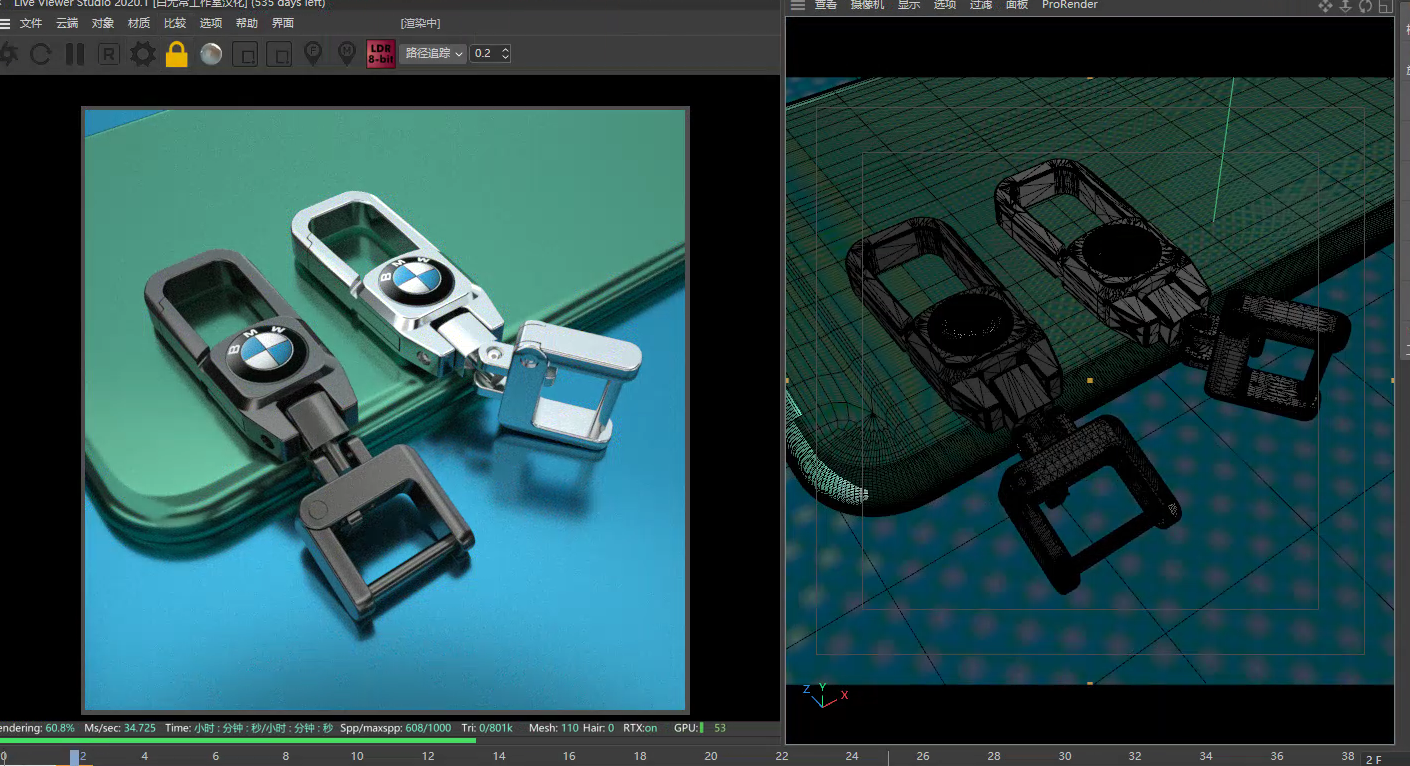Screen dimensions: 1410x766
Task: Open the 帮助 menu
Action: pos(247,23)
